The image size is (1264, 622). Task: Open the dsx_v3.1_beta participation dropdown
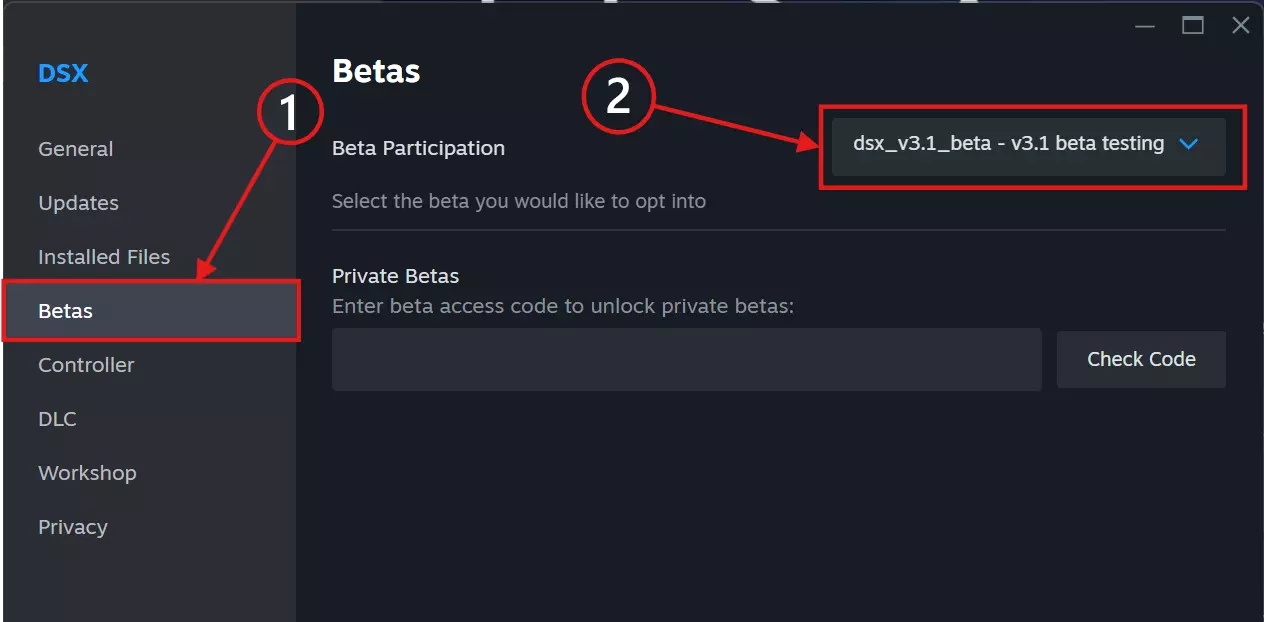pos(1028,145)
